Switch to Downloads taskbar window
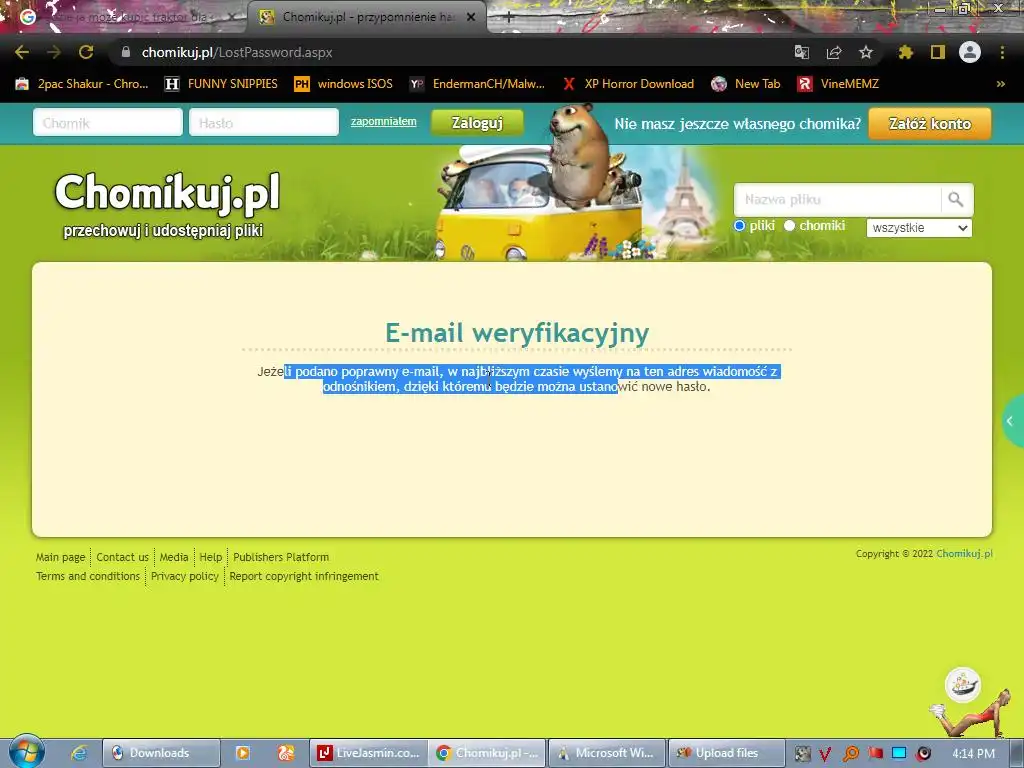The height and width of the screenshot is (768, 1024). [161, 753]
